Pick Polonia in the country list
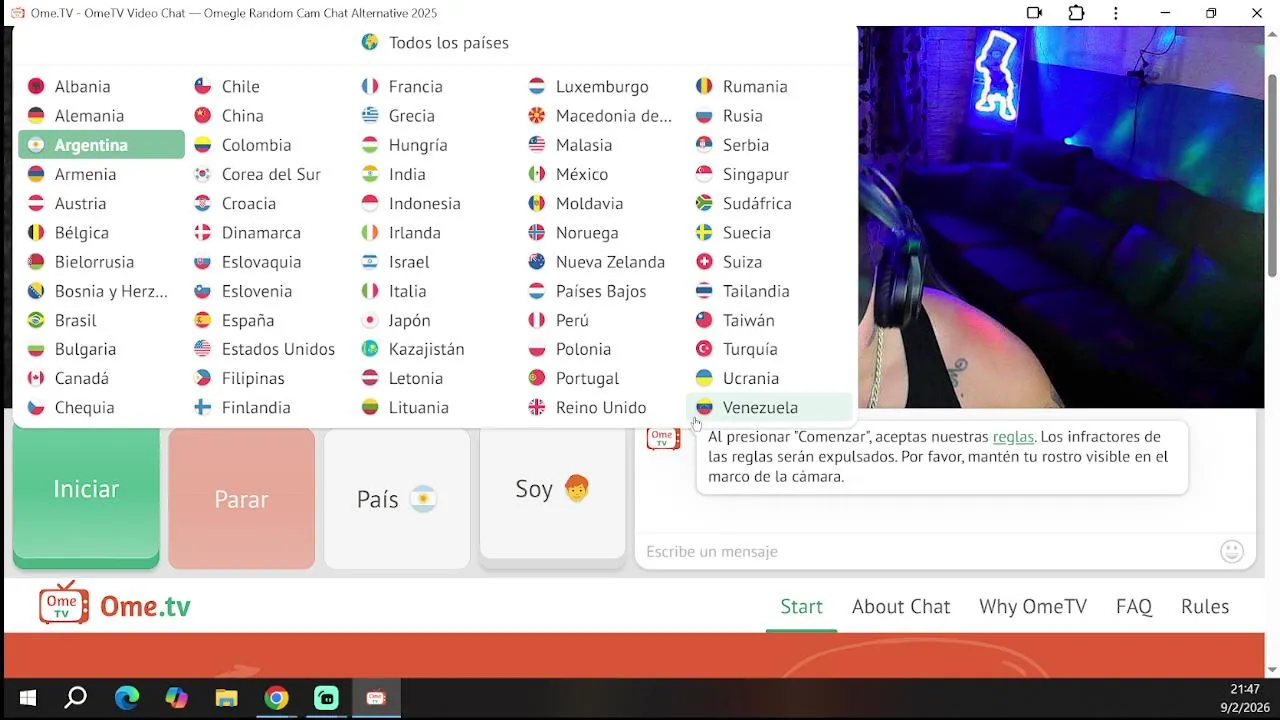Viewport: 1280px width, 720px height. click(602, 349)
